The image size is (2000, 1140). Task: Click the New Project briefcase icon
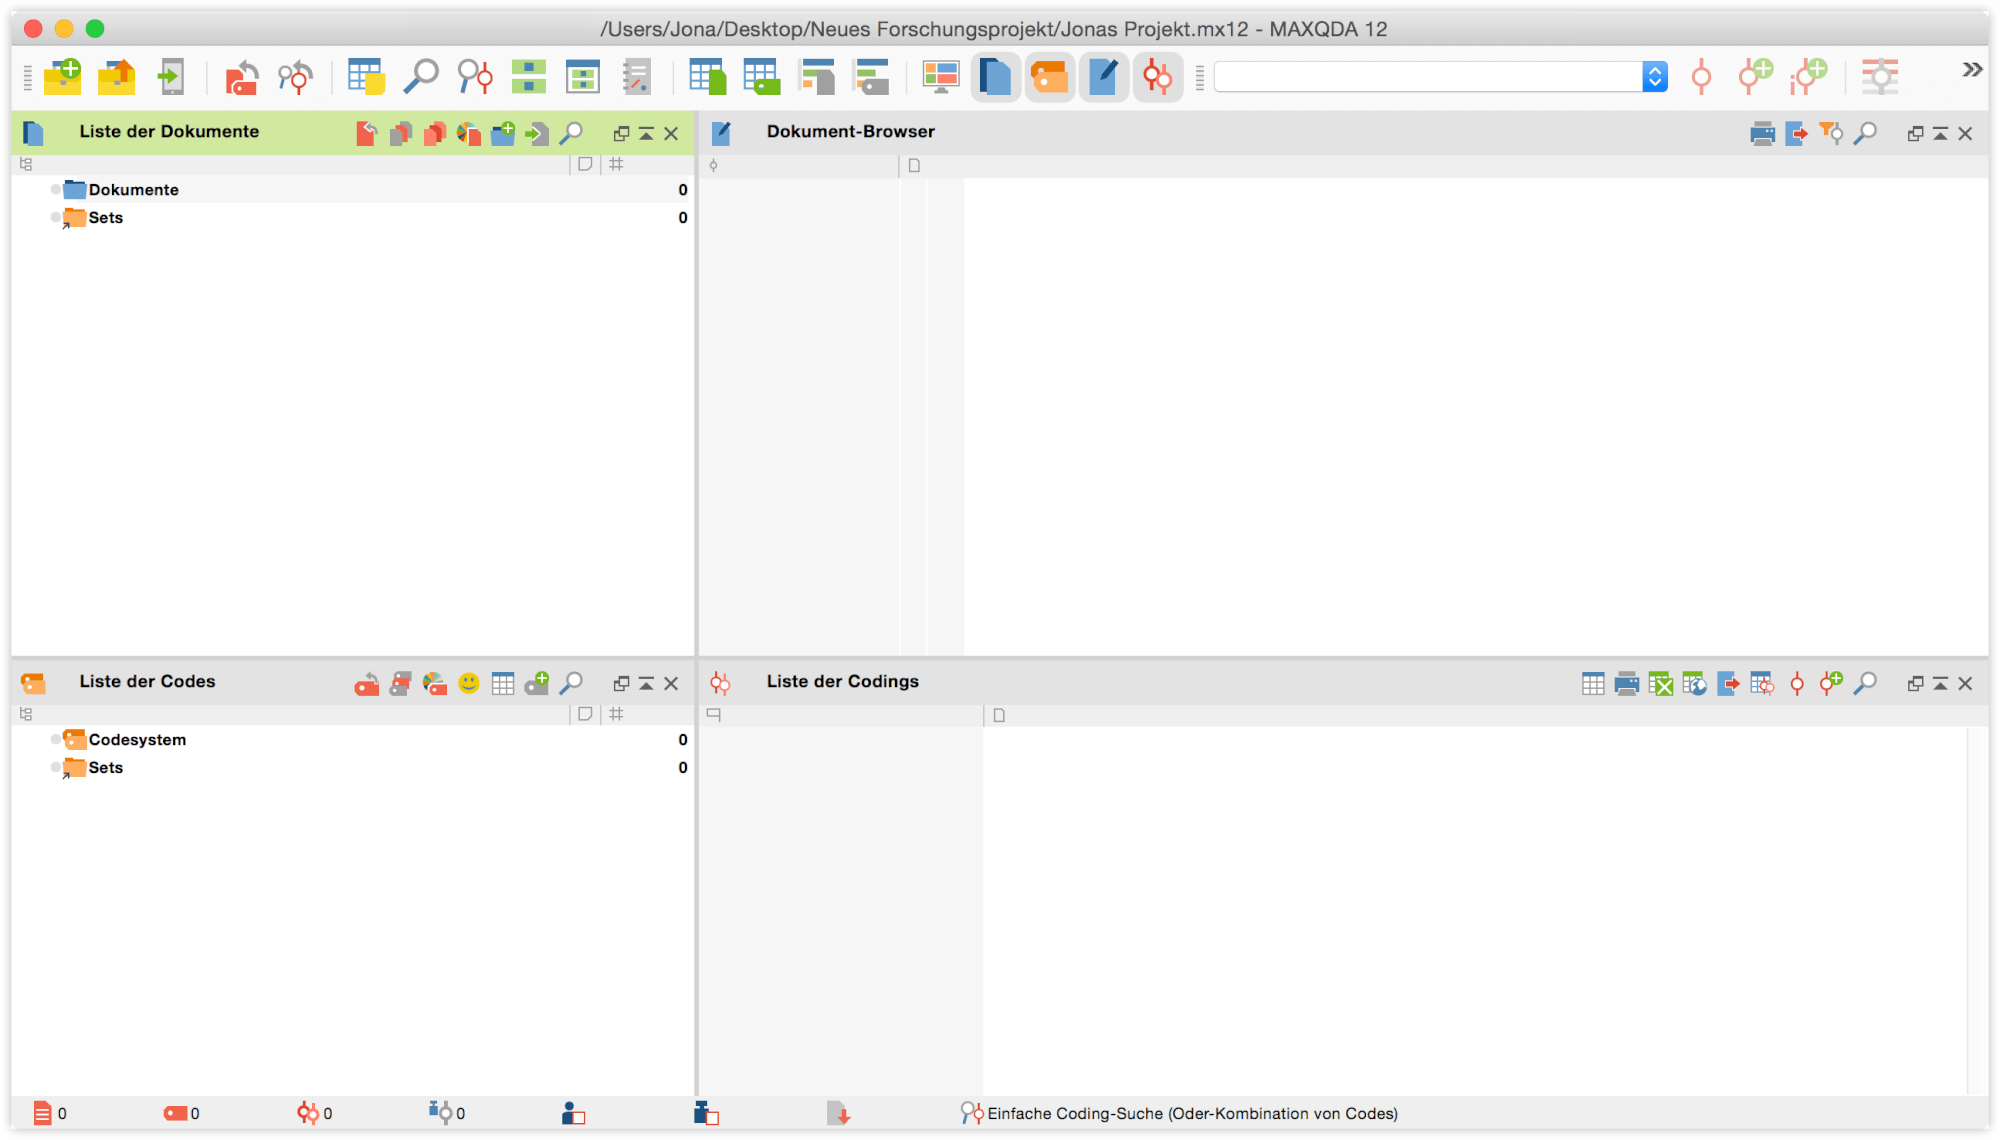click(x=62, y=77)
